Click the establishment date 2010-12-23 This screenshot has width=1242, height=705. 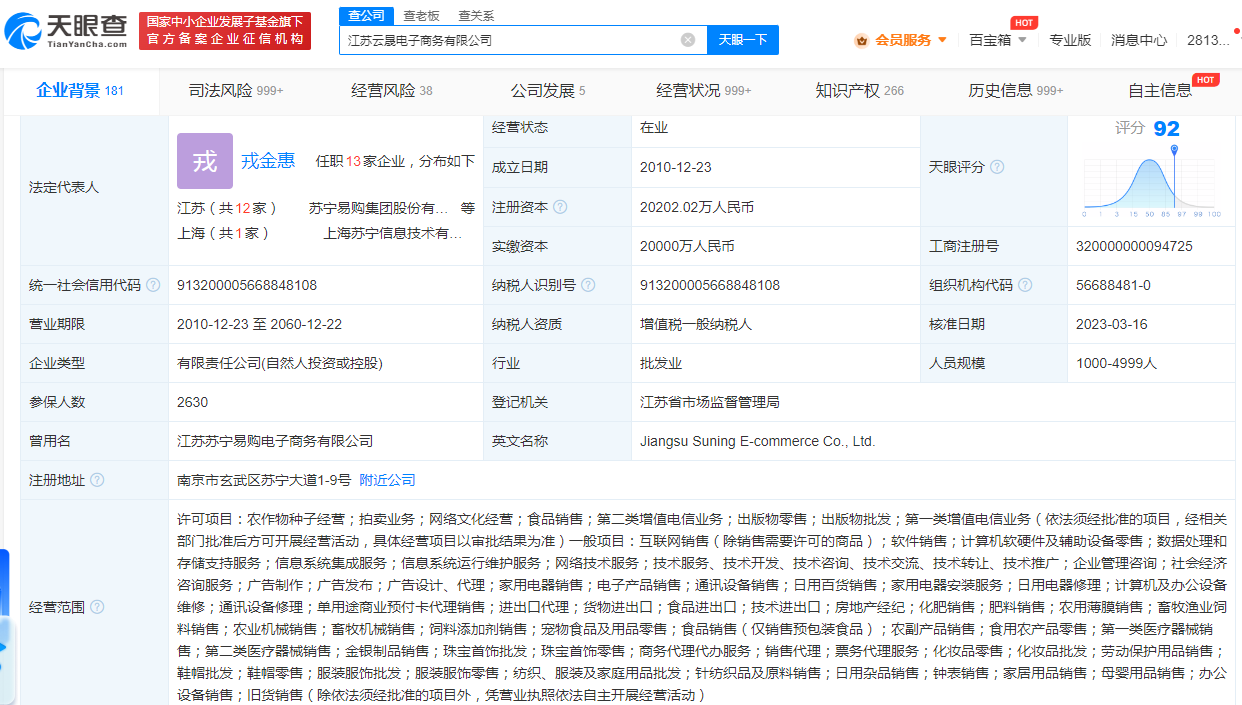pyautogui.click(x=676, y=167)
